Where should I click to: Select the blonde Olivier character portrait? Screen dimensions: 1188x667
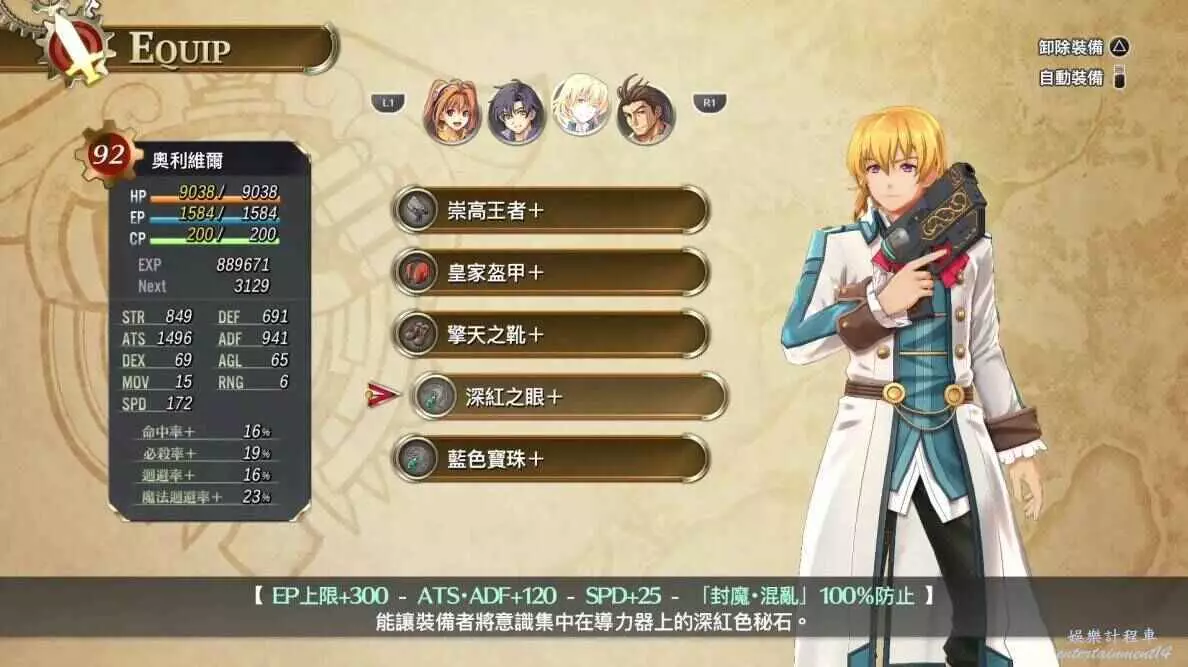click(x=580, y=106)
